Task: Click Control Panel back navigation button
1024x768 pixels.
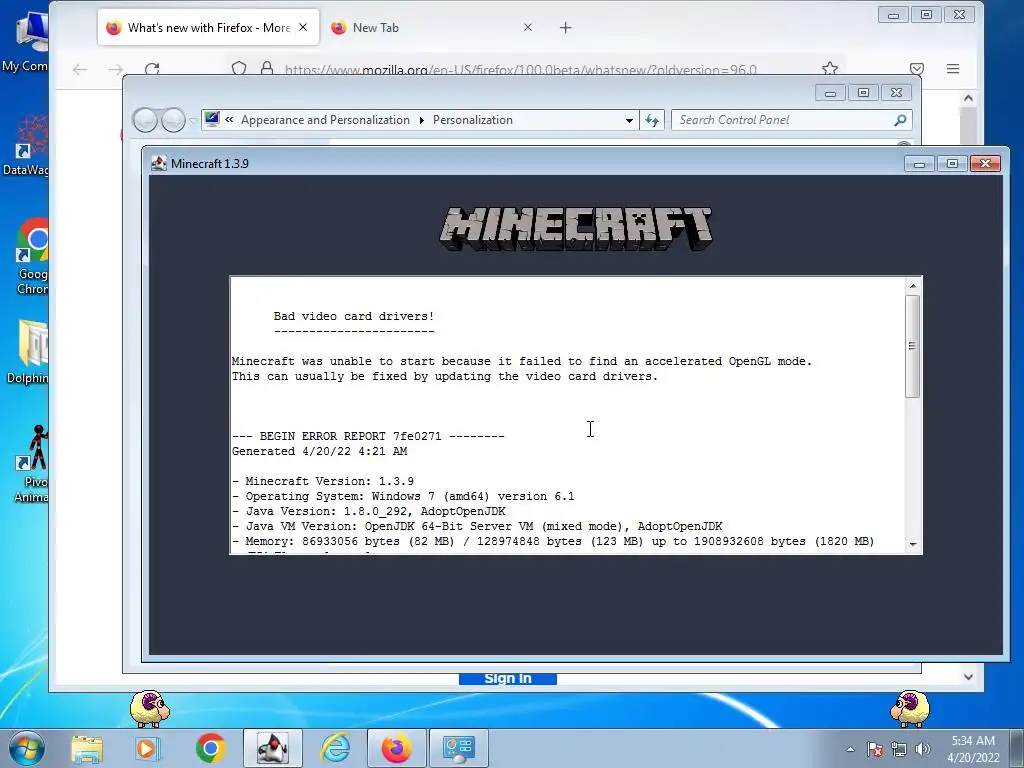Action: coord(145,120)
